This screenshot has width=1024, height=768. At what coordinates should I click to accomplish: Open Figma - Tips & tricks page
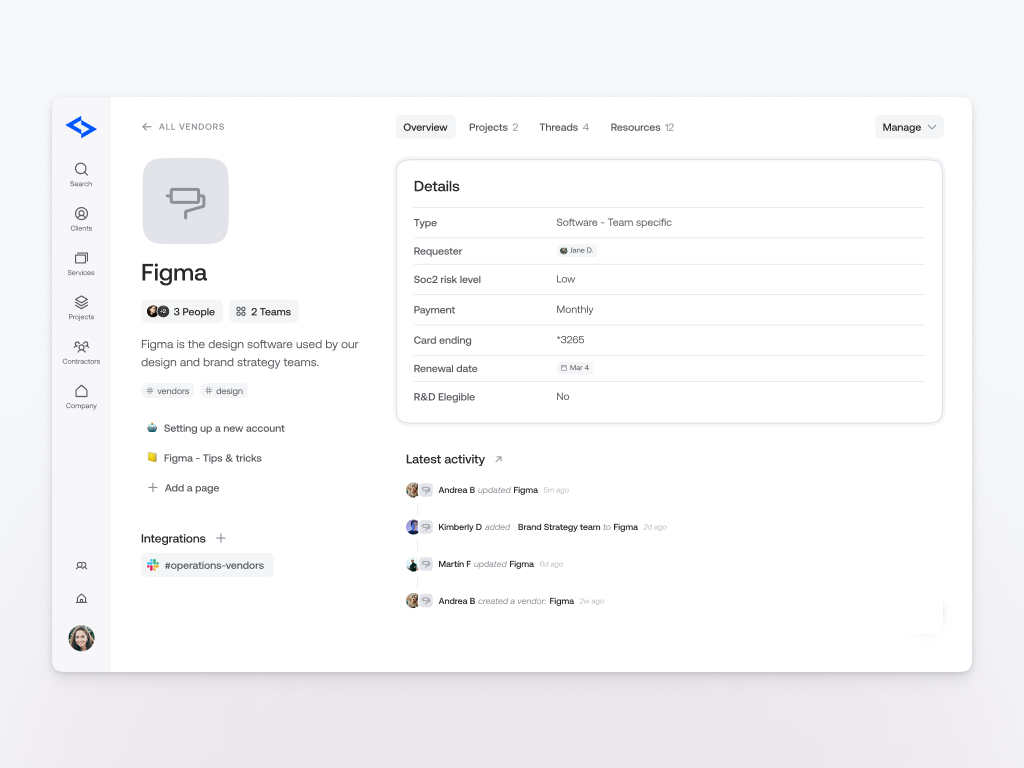click(204, 458)
